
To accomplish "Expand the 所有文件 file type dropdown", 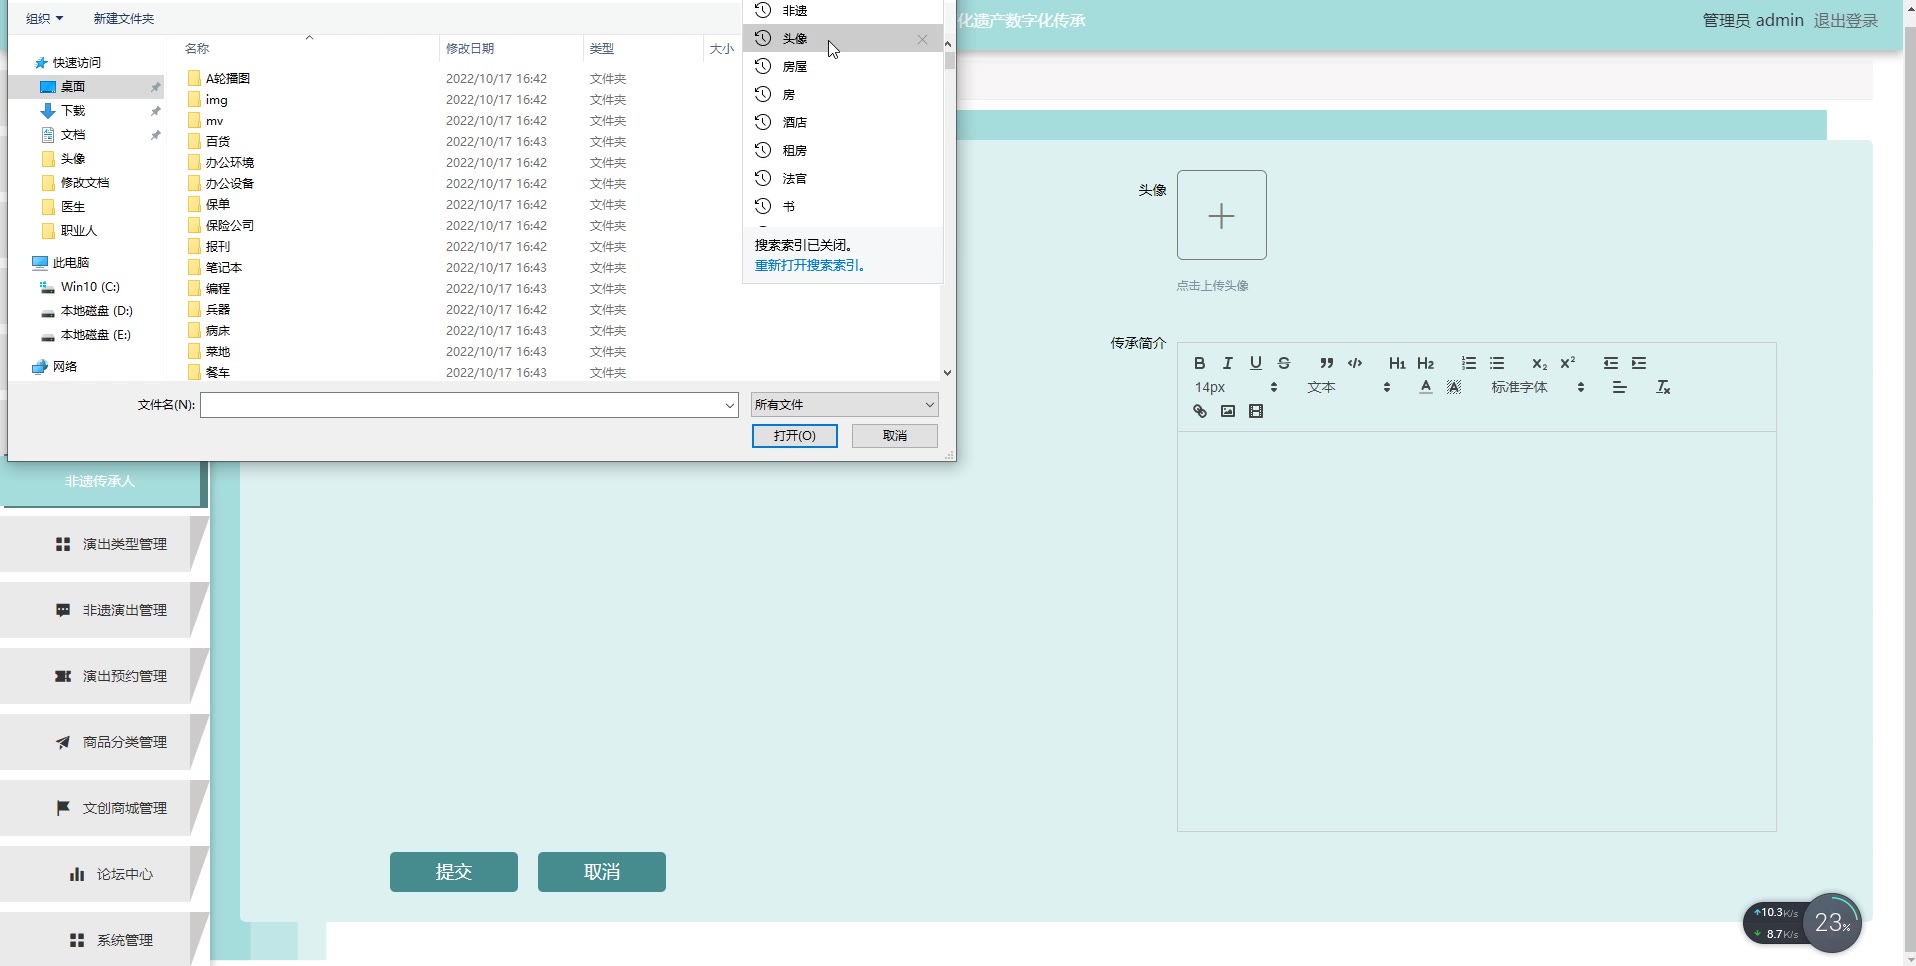I will coord(844,405).
